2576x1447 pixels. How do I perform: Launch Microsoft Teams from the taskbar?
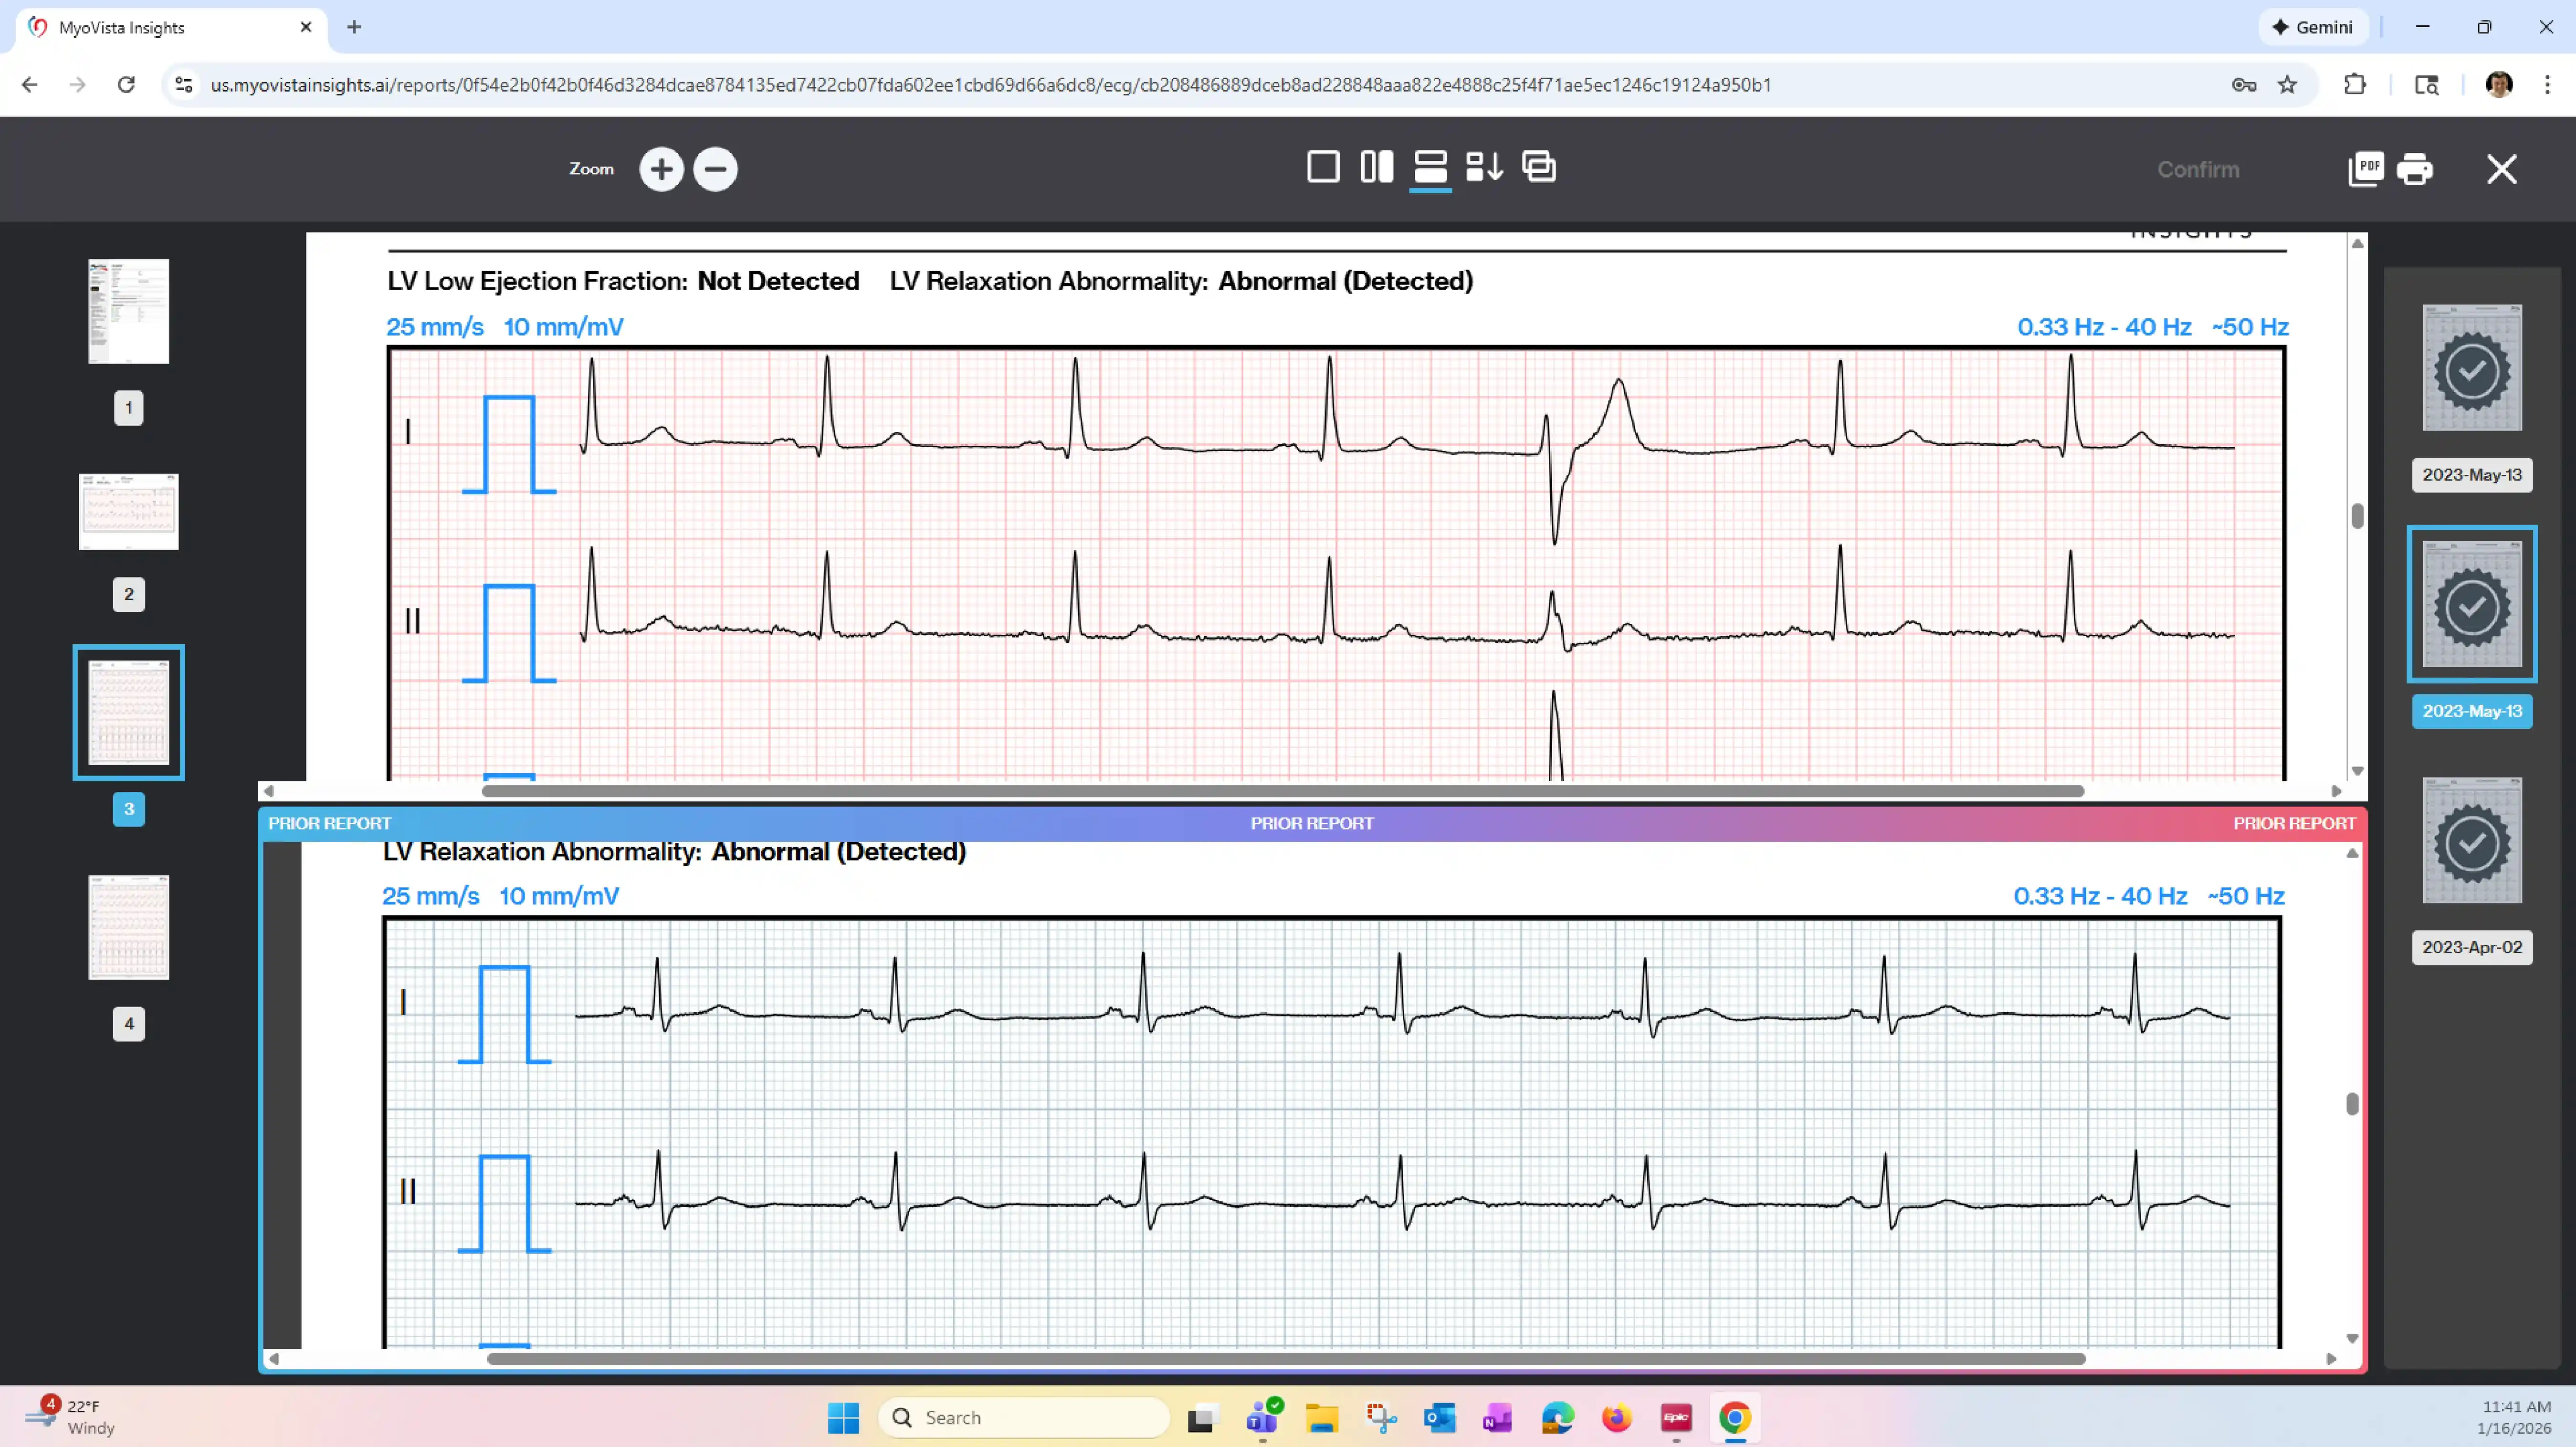1262,1417
